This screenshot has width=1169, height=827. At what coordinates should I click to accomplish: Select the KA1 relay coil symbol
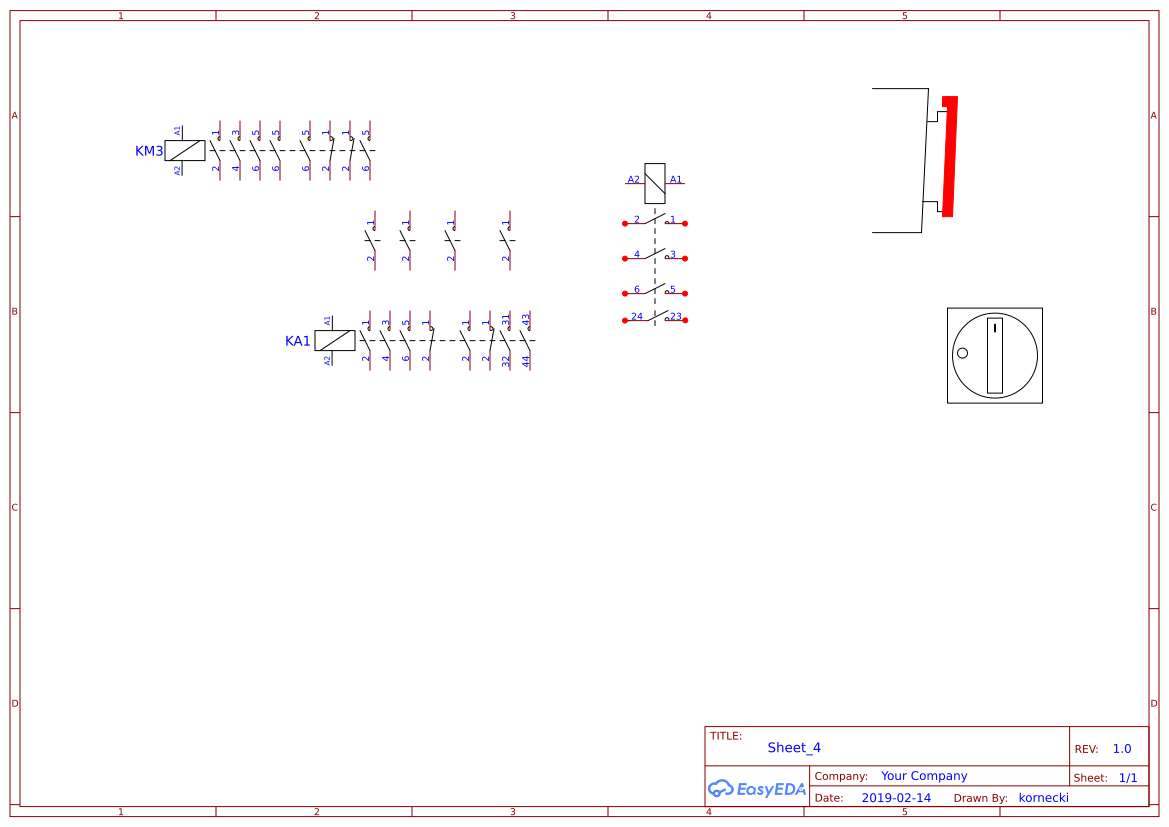pos(334,340)
